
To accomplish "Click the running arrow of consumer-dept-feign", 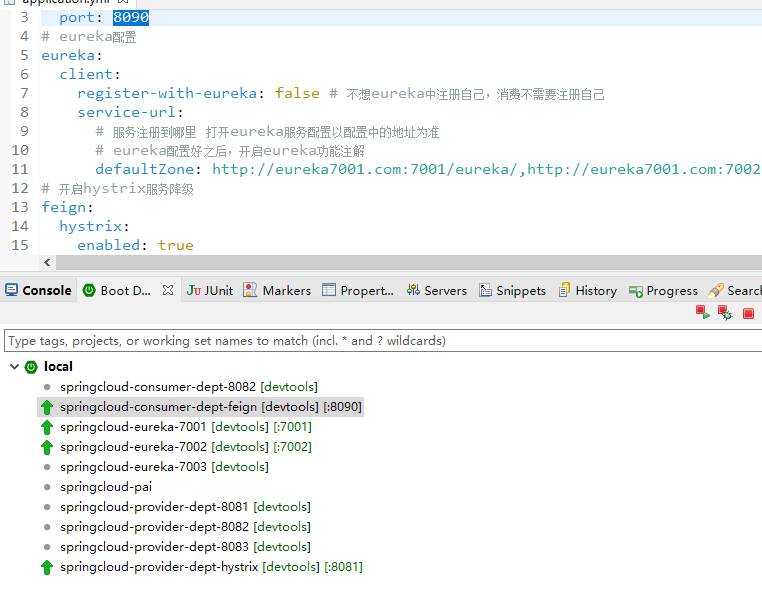I will 47,407.
